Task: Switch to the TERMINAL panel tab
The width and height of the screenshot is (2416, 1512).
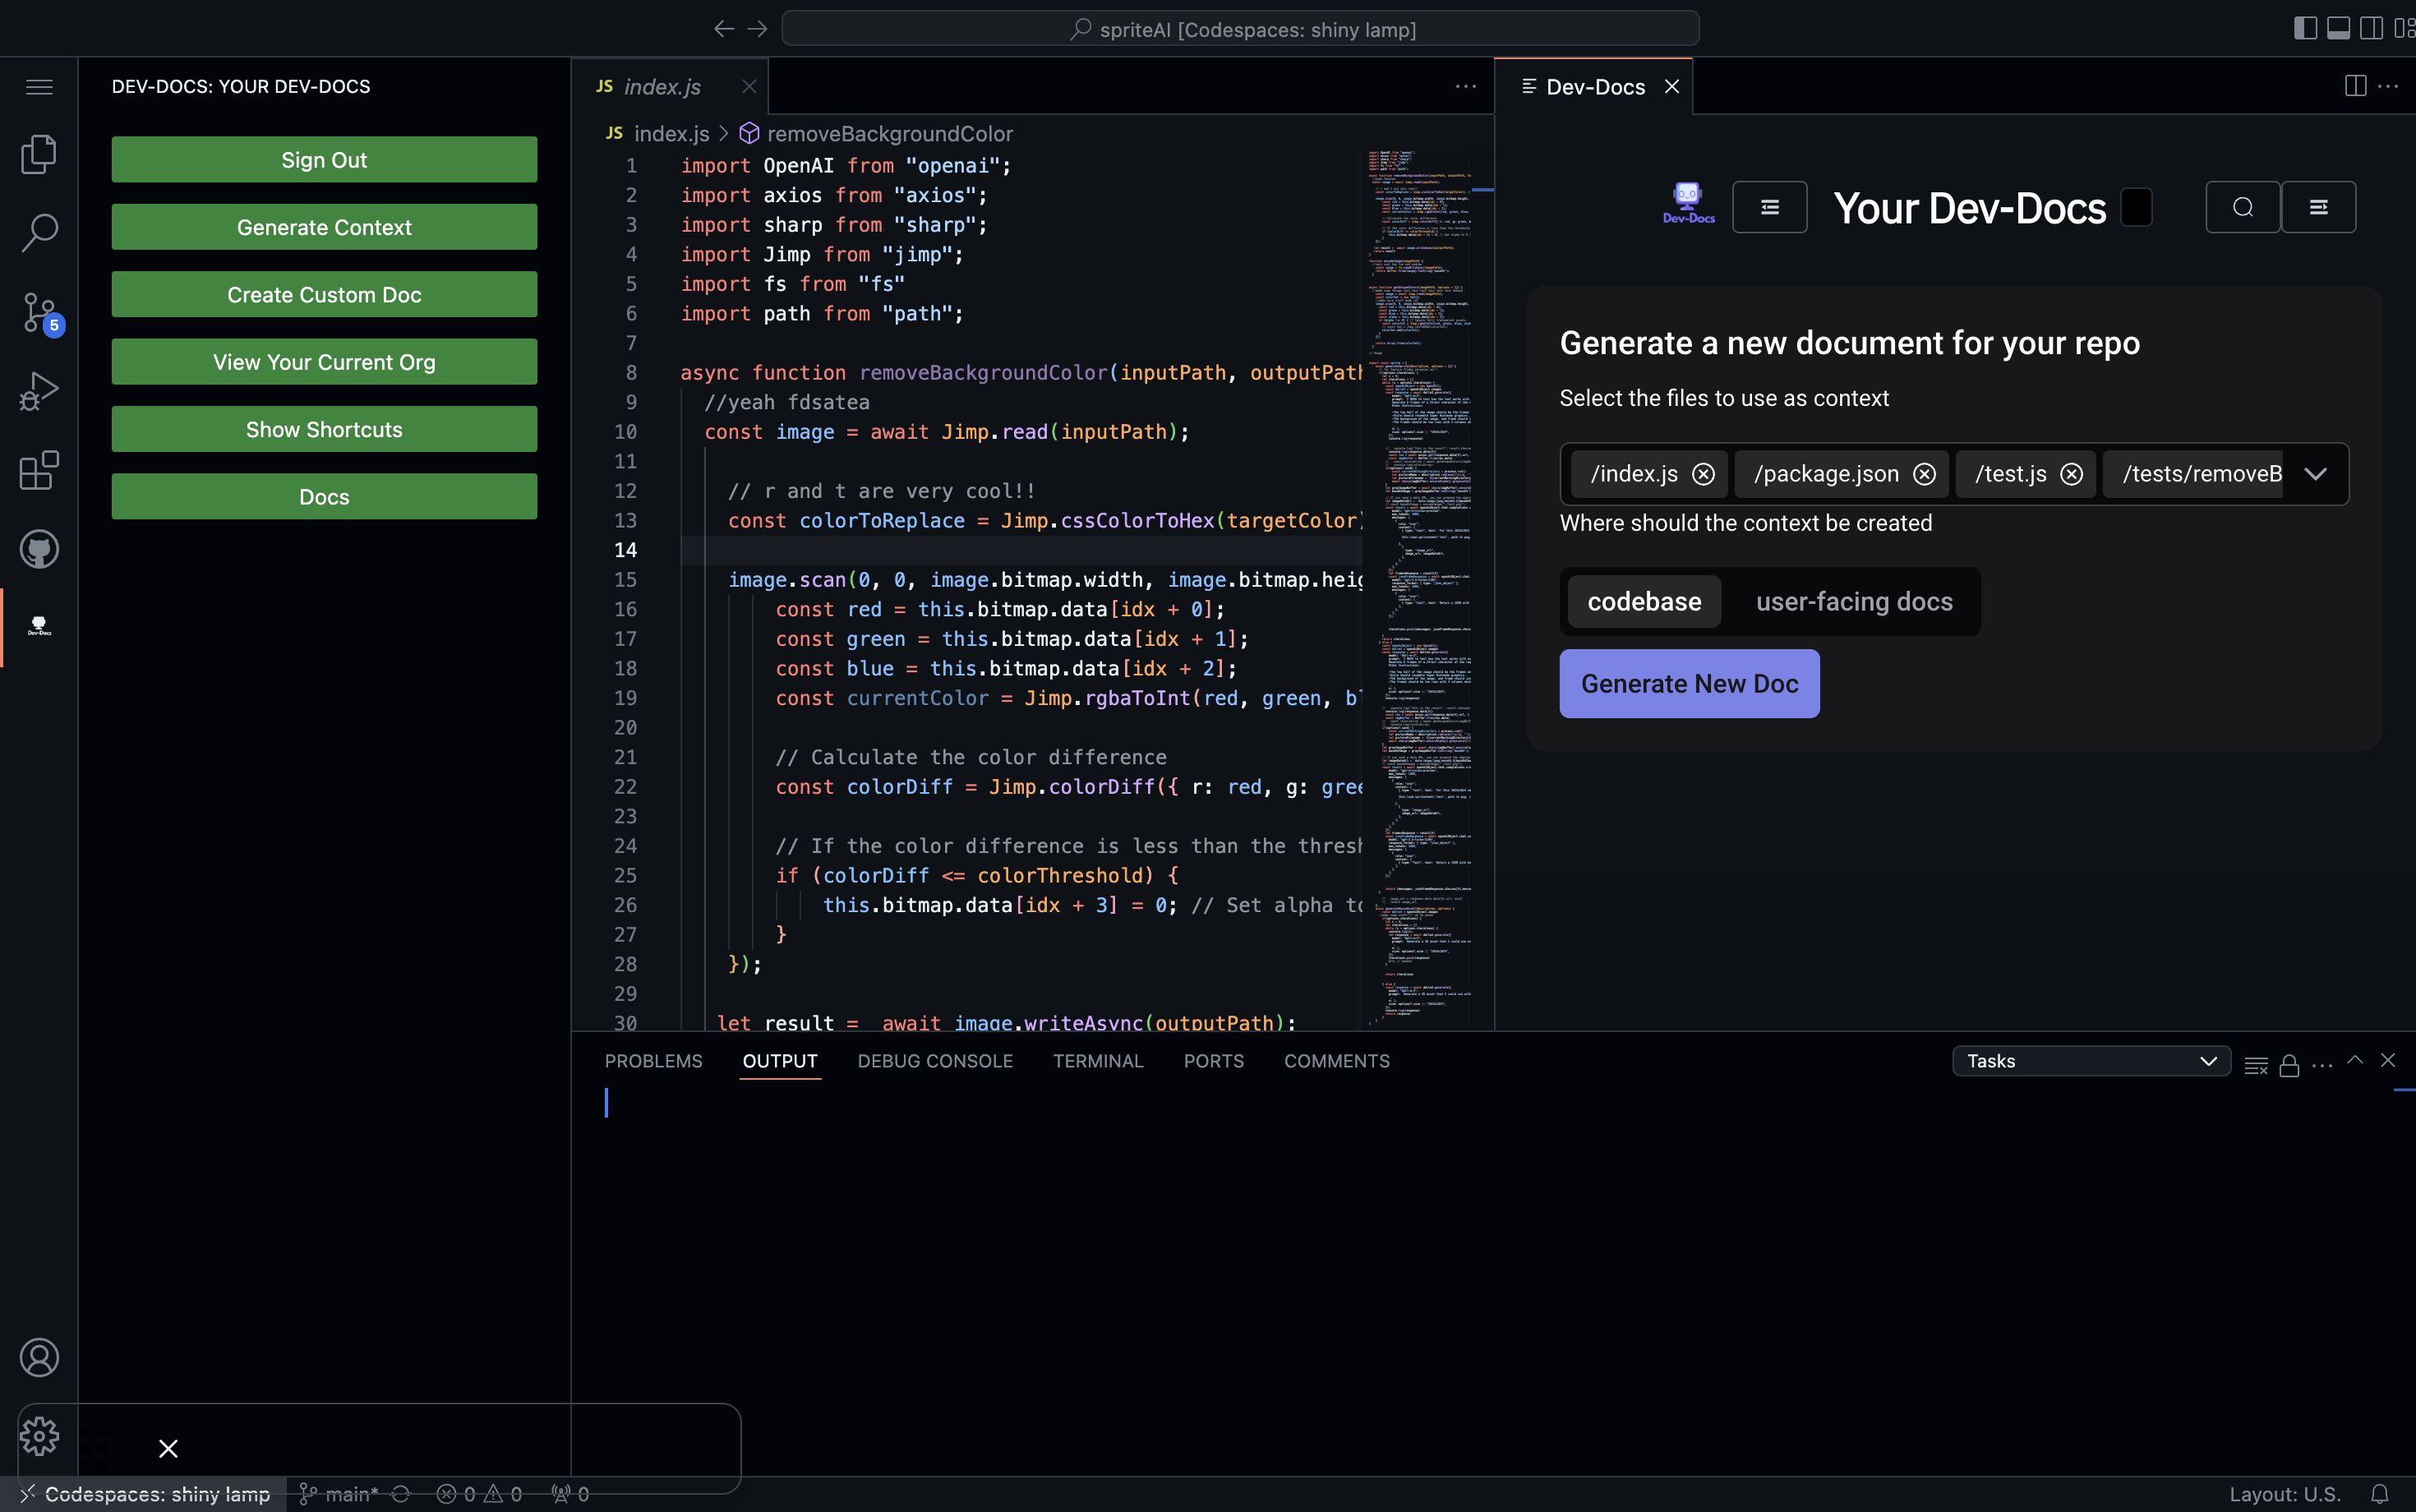Action: coord(1097,1061)
